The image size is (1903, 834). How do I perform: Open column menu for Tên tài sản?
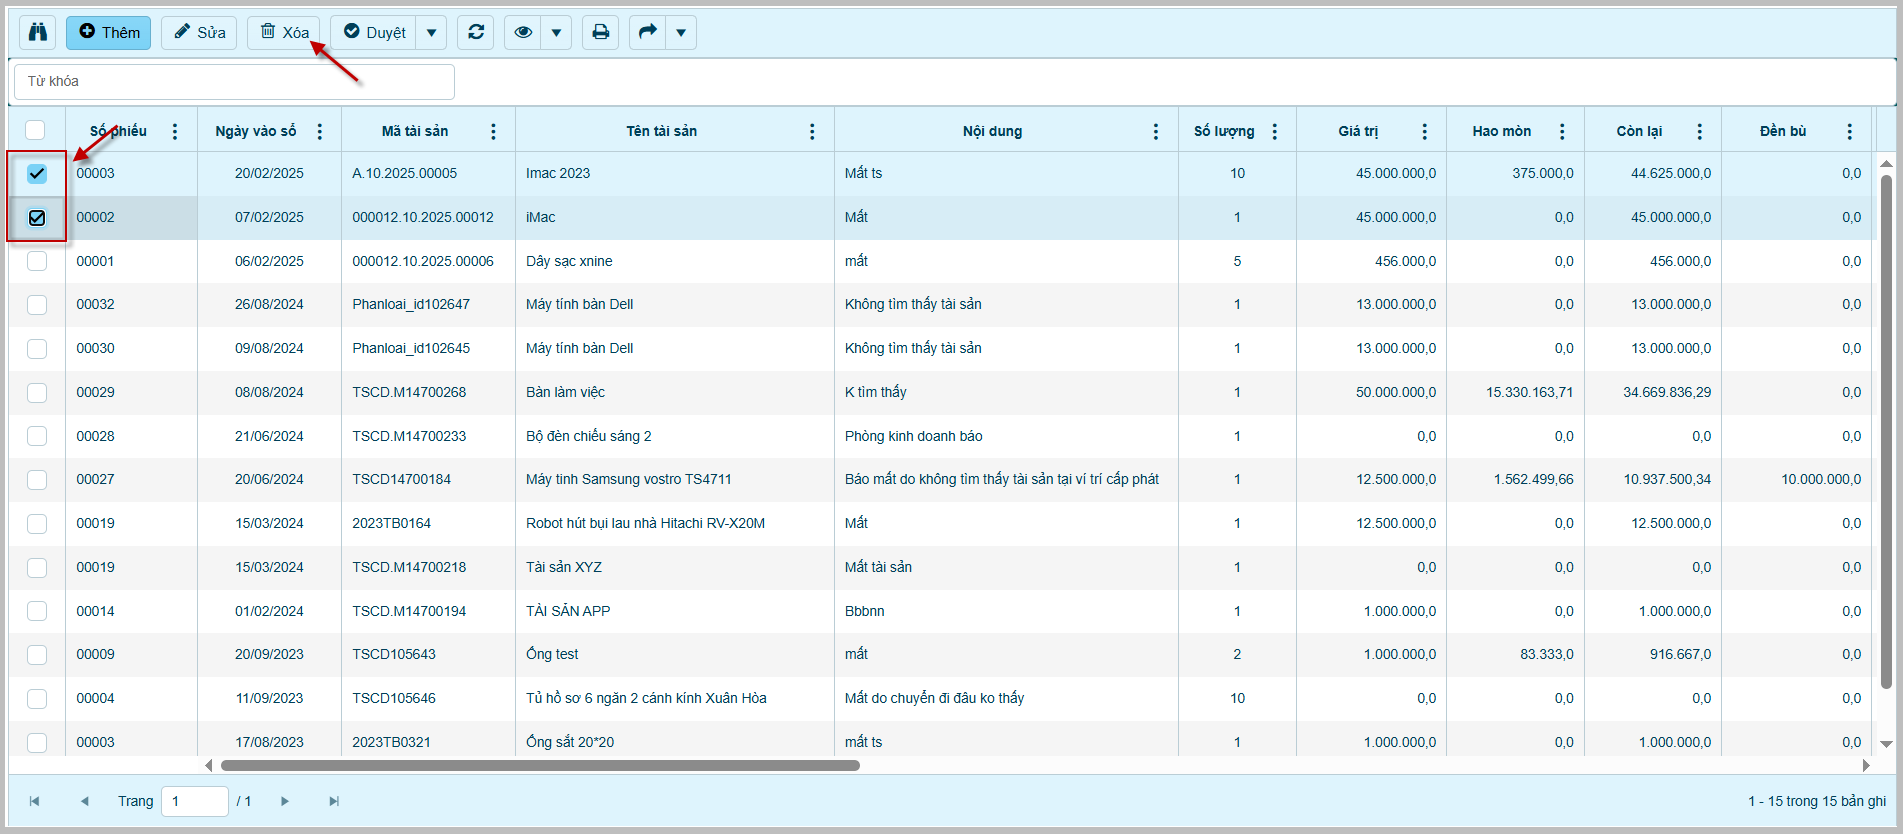tap(812, 131)
